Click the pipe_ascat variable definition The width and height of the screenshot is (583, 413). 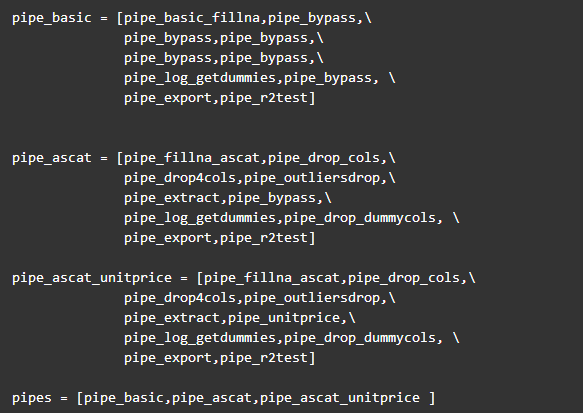[x=52, y=158]
